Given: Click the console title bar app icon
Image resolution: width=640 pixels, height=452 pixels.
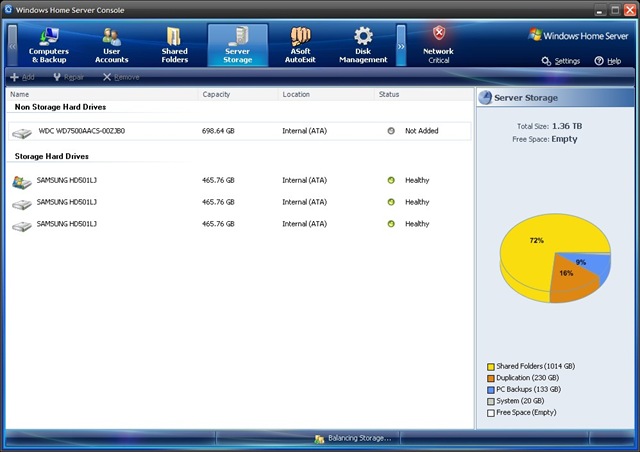Looking at the screenshot, I should (8, 9).
